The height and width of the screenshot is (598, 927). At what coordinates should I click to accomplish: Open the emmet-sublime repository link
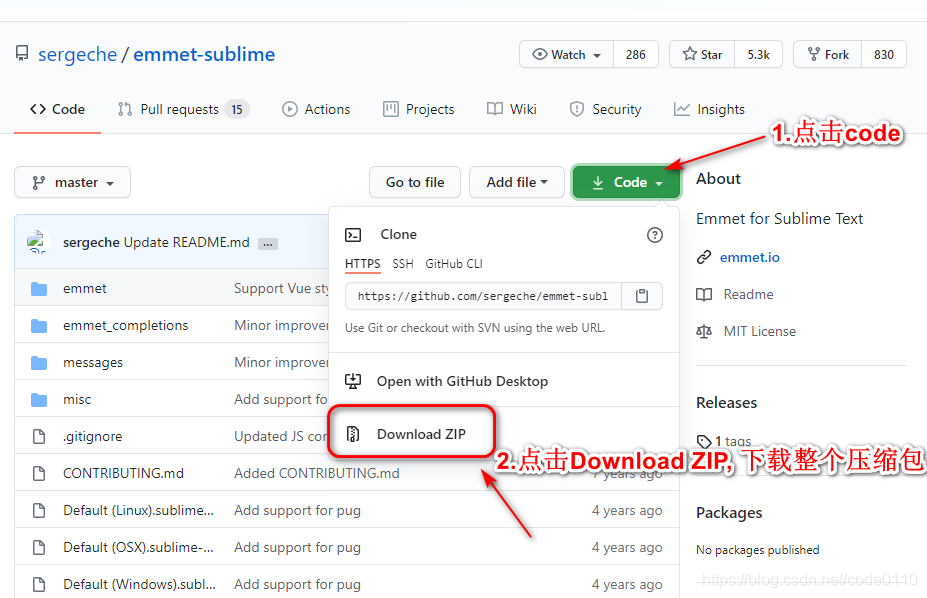pyautogui.click(x=204, y=54)
